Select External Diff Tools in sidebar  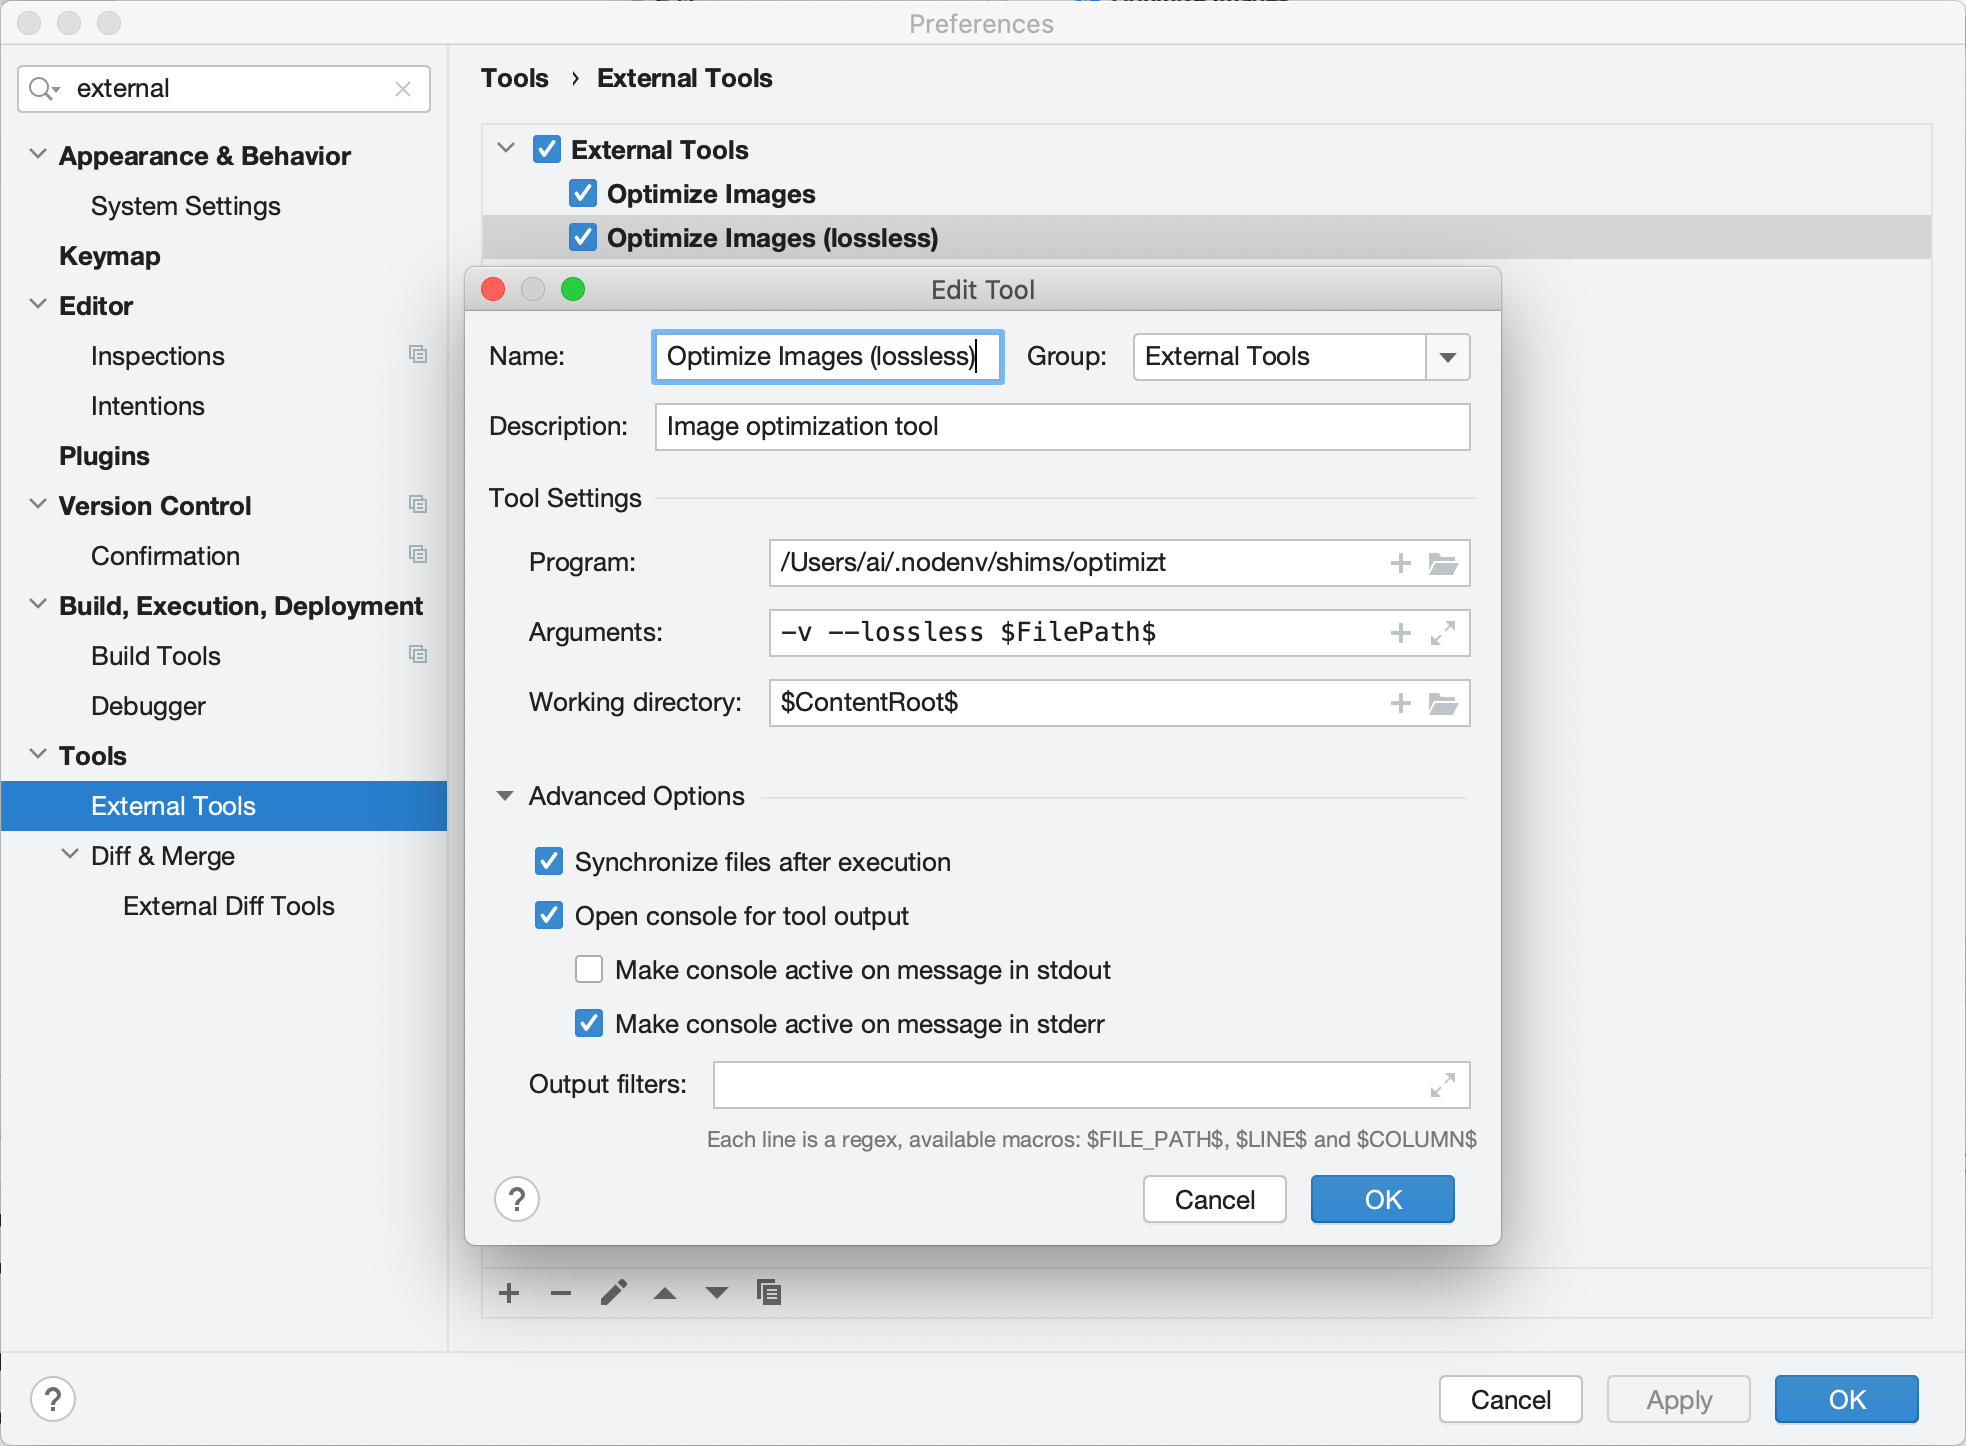[228, 906]
